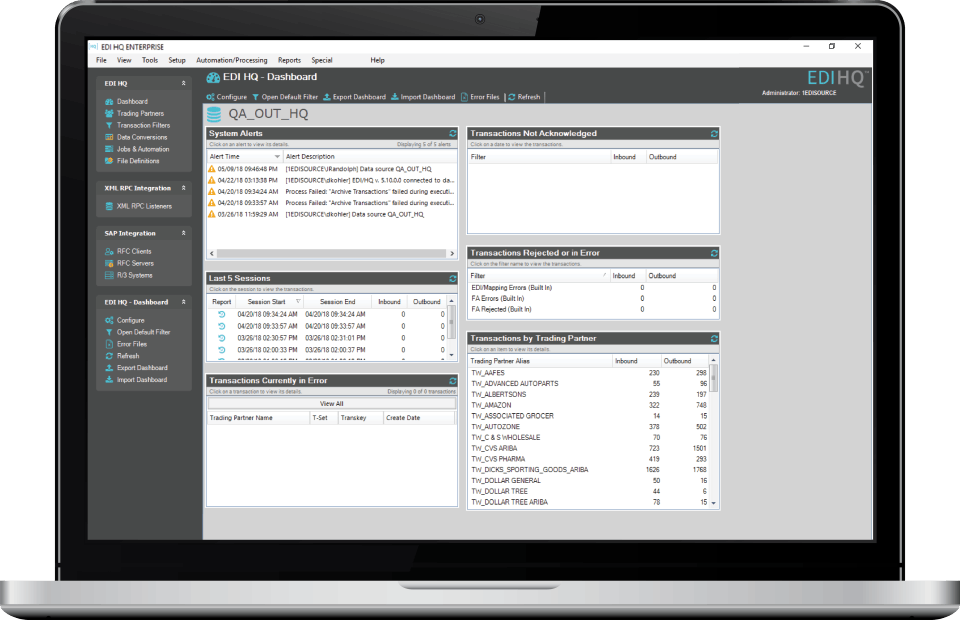
Task: Click Open Default Filter in the sidebar
Action: [138, 332]
